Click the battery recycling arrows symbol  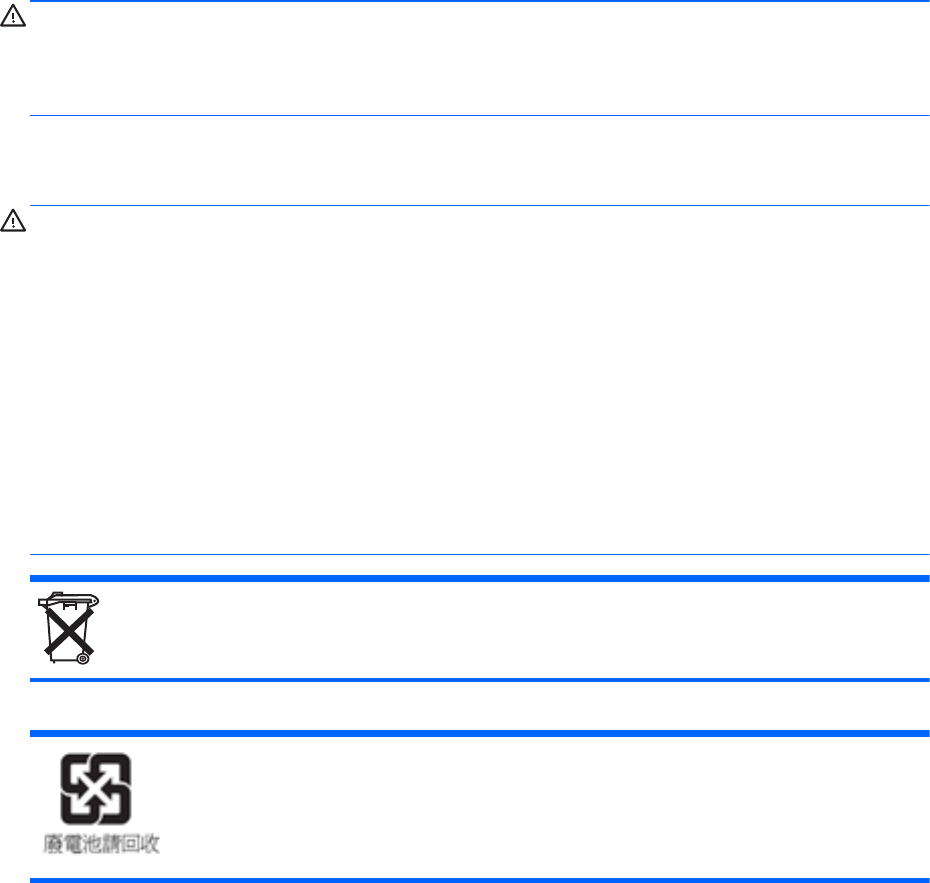coord(95,787)
